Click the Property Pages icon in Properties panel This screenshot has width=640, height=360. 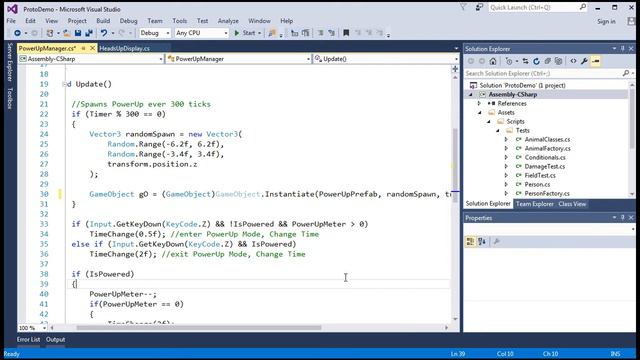tap(497, 242)
